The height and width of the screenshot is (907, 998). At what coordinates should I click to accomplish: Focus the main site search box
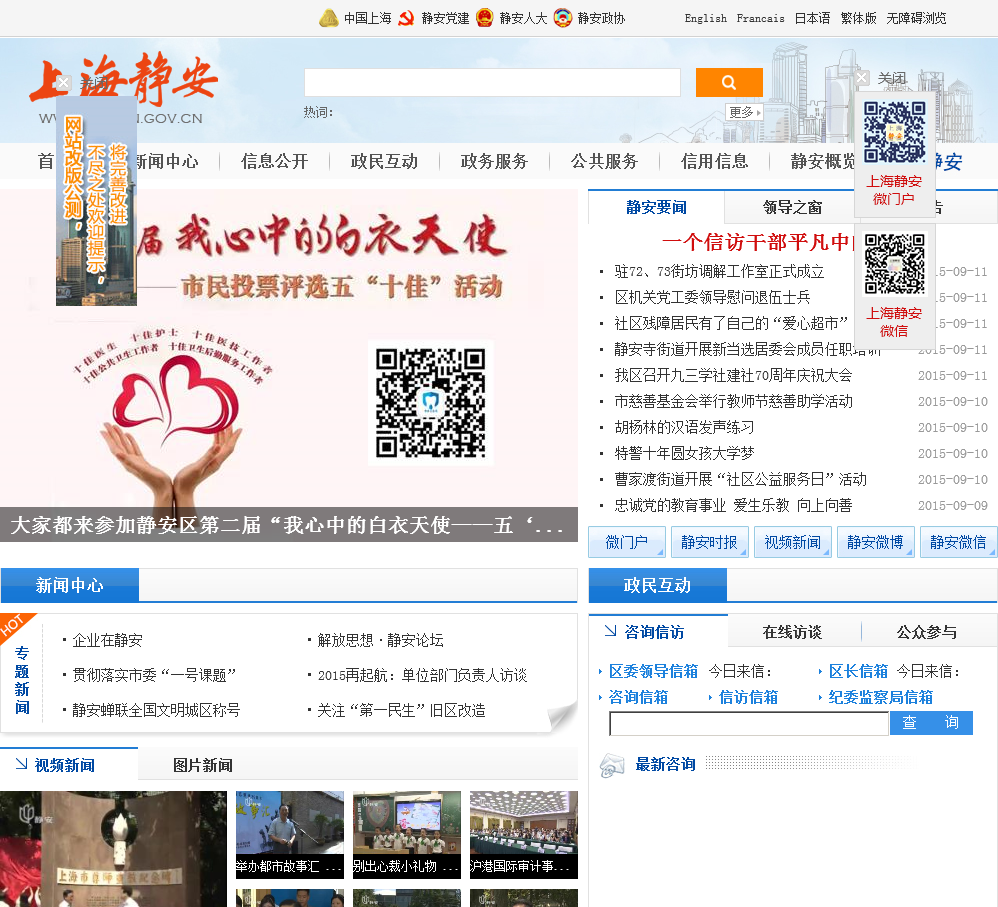click(492, 82)
